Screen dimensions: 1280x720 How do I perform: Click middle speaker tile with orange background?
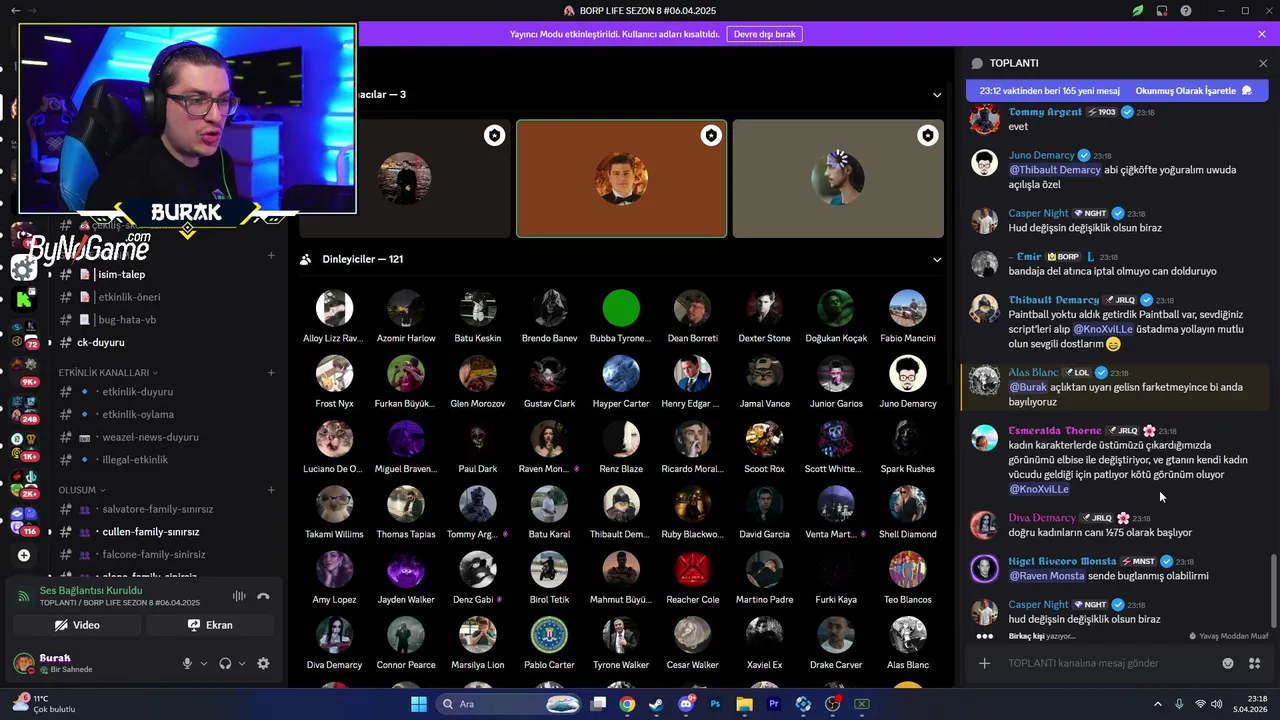pos(621,179)
